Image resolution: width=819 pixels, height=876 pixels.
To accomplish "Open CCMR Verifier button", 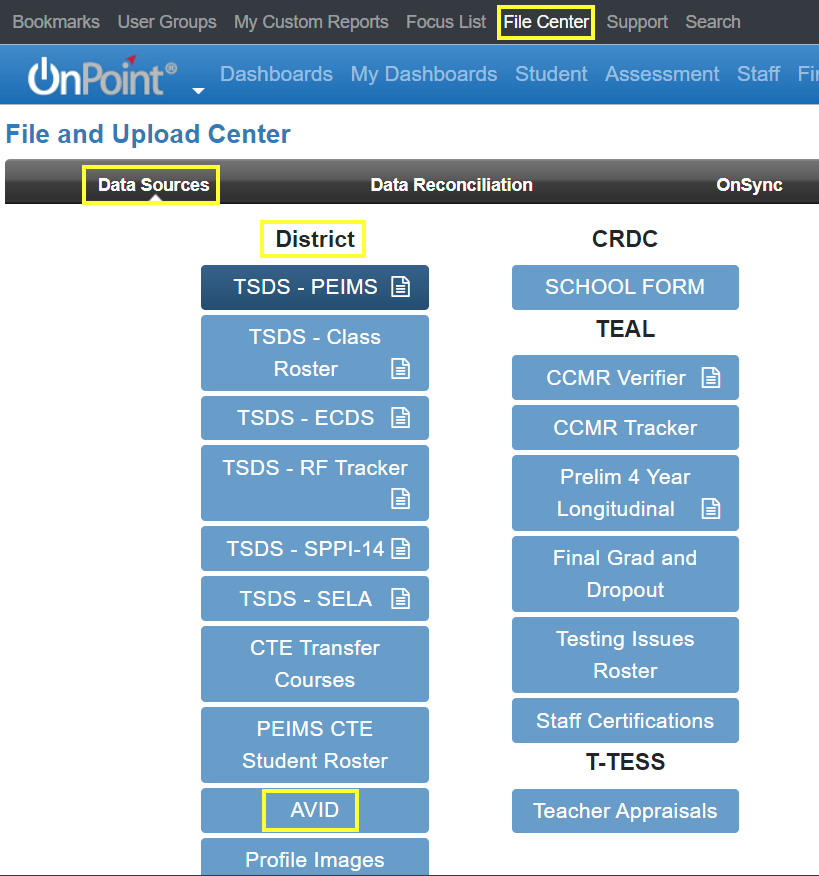I will (625, 378).
